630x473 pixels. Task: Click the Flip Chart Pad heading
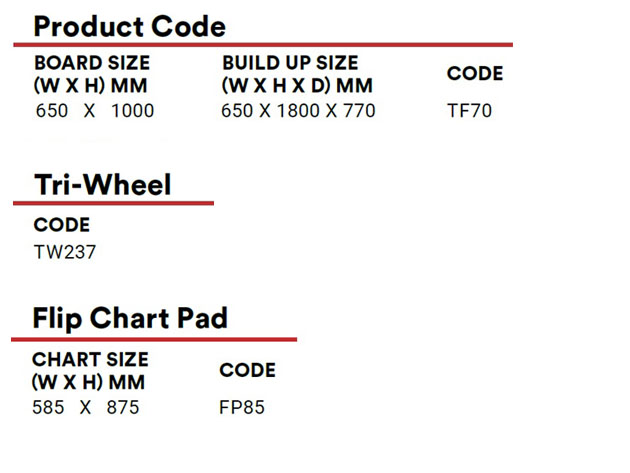click(x=130, y=318)
